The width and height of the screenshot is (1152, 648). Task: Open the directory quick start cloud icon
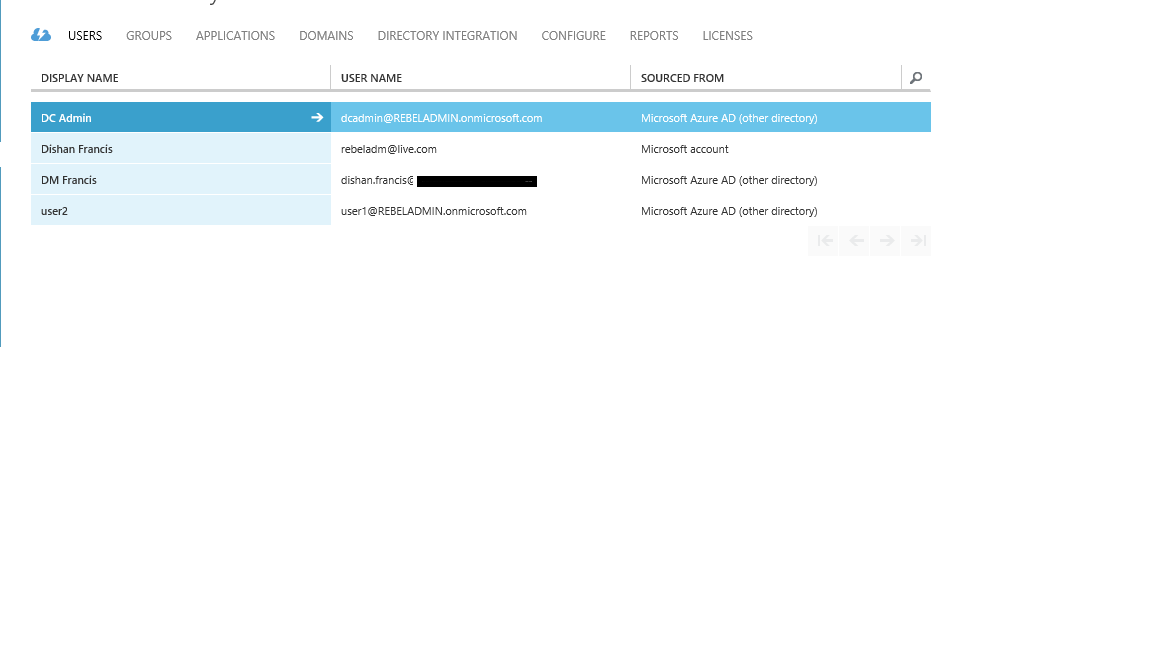pos(41,35)
